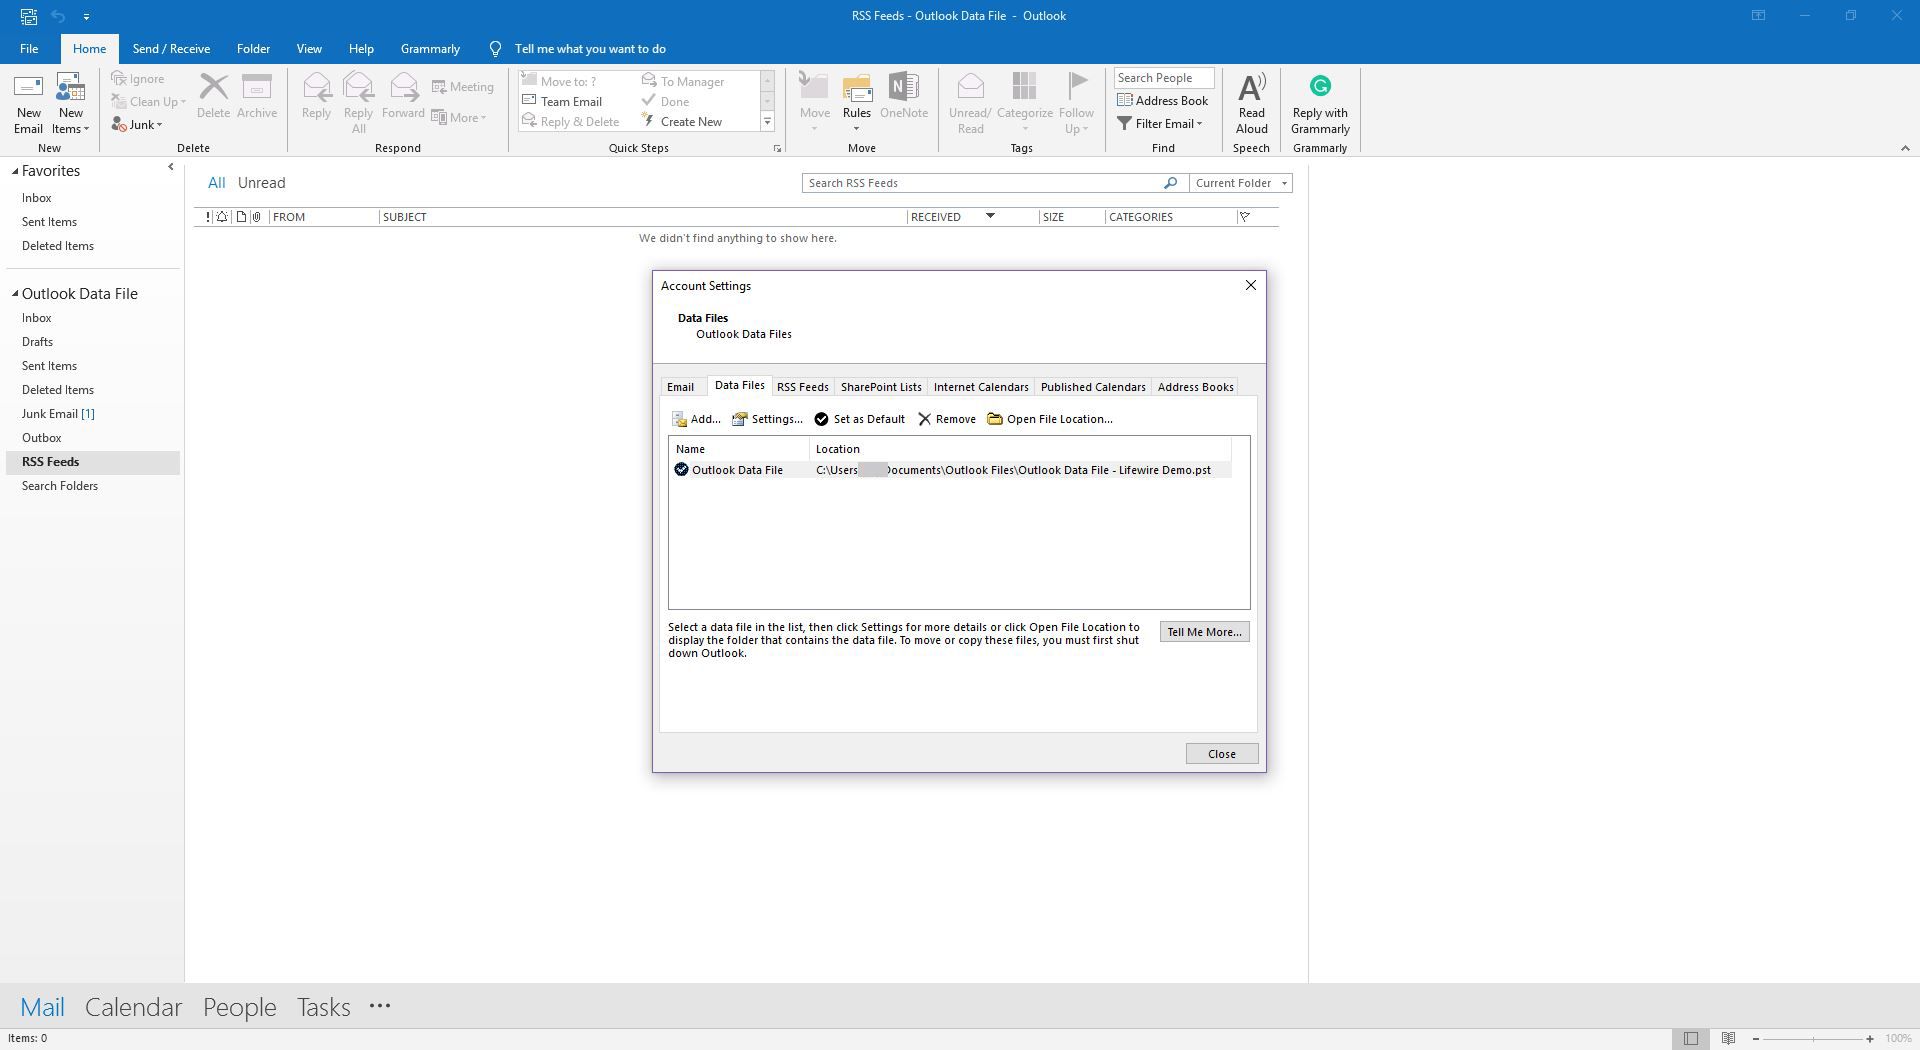Image resolution: width=1920 pixels, height=1050 pixels.
Task: Click zoom in plus on the zoom slider
Action: [1869, 1039]
